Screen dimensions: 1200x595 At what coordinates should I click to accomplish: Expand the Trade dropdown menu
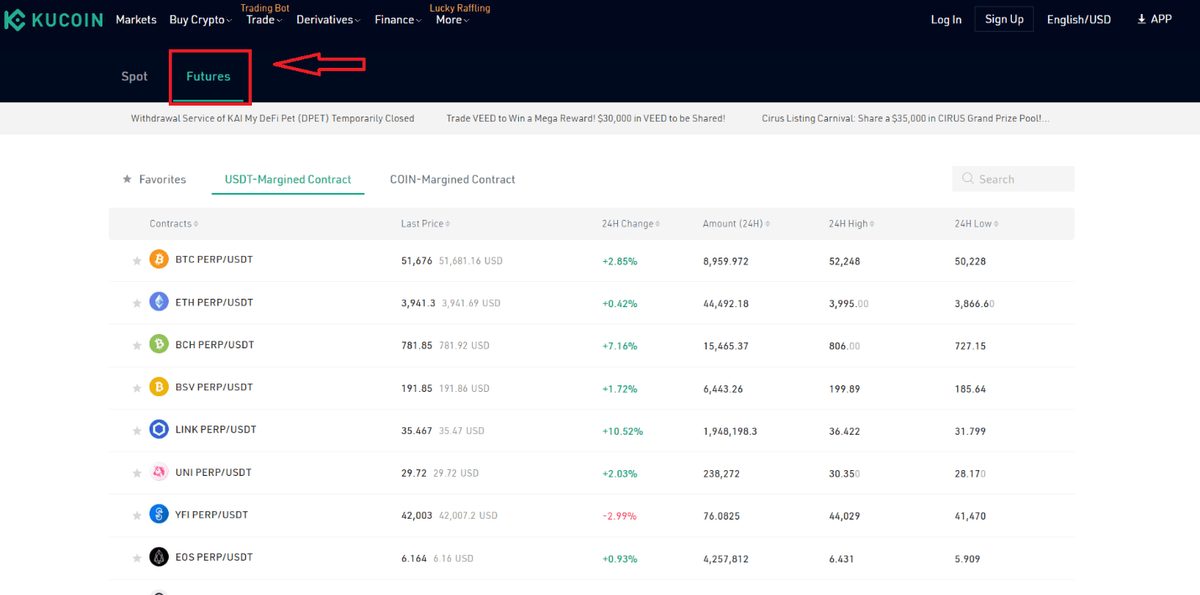[x=263, y=20]
